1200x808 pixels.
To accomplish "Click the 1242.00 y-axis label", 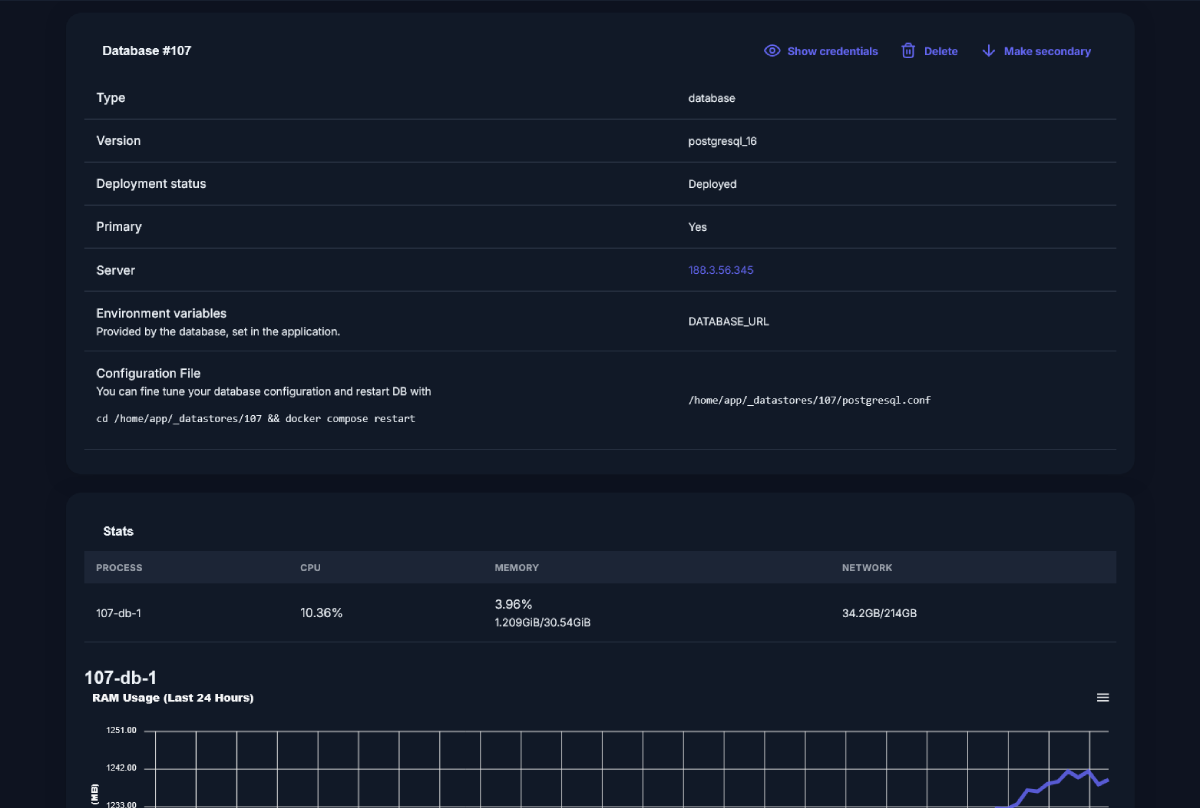I will (x=122, y=769).
